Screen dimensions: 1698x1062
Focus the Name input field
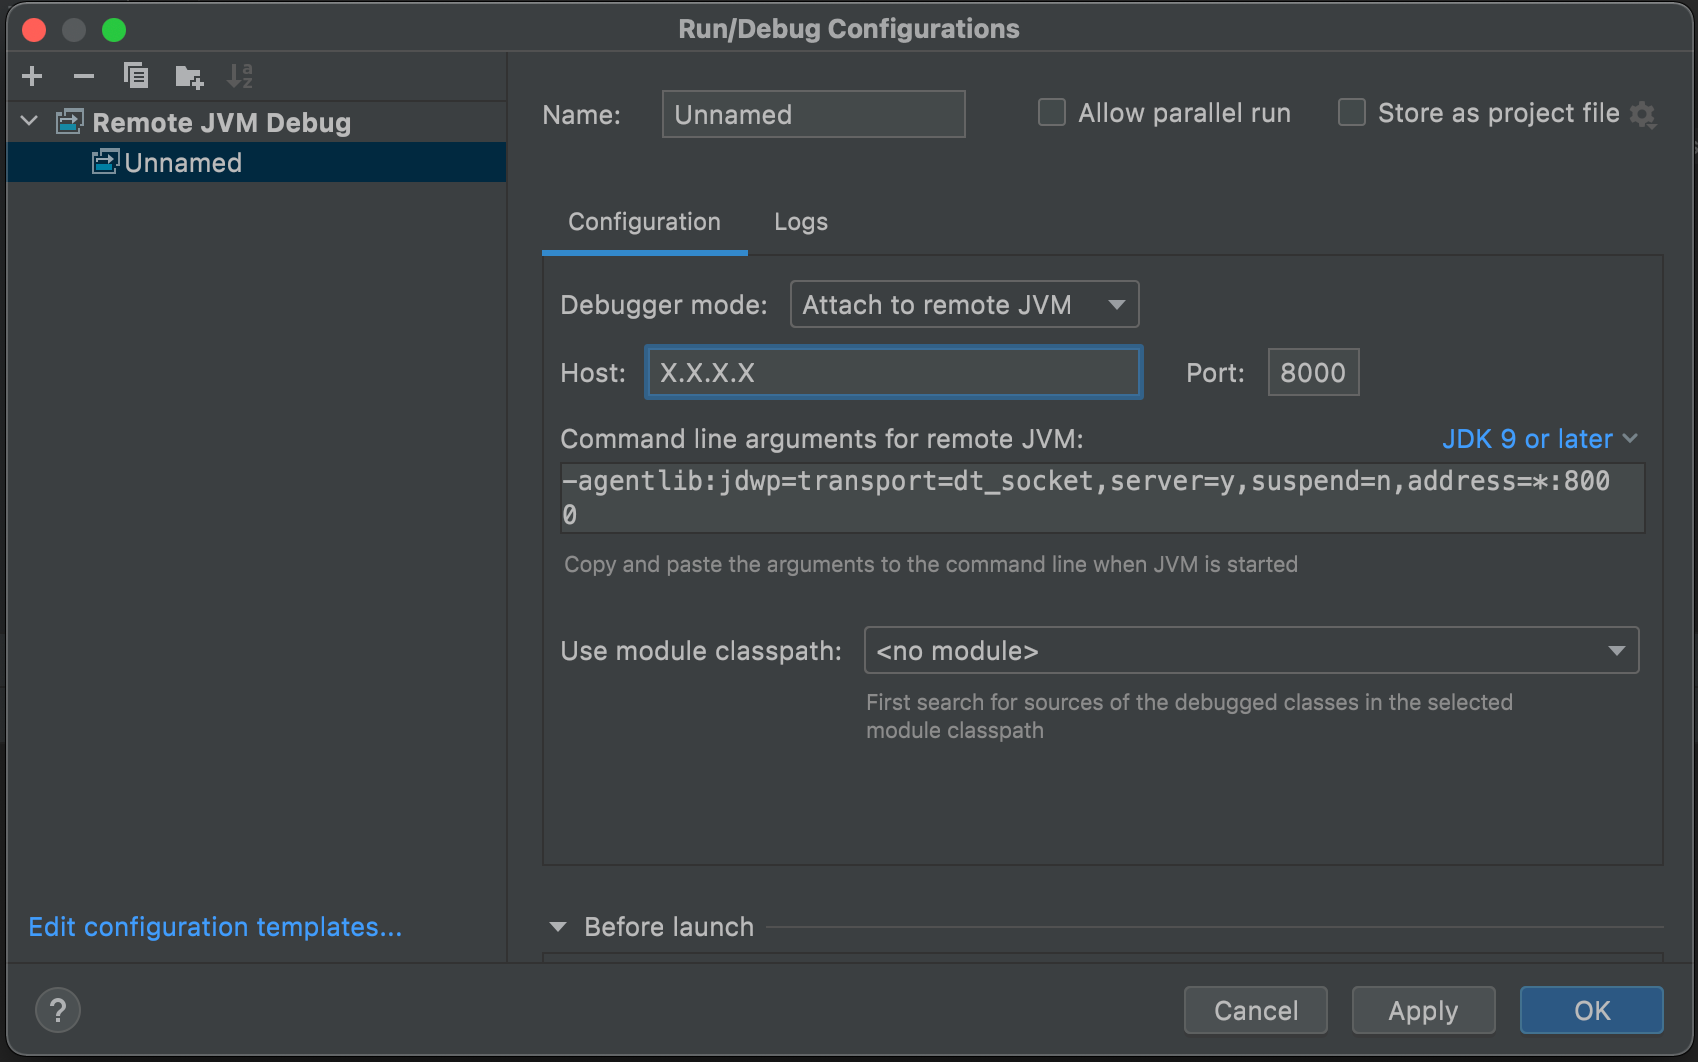click(813, 114)
